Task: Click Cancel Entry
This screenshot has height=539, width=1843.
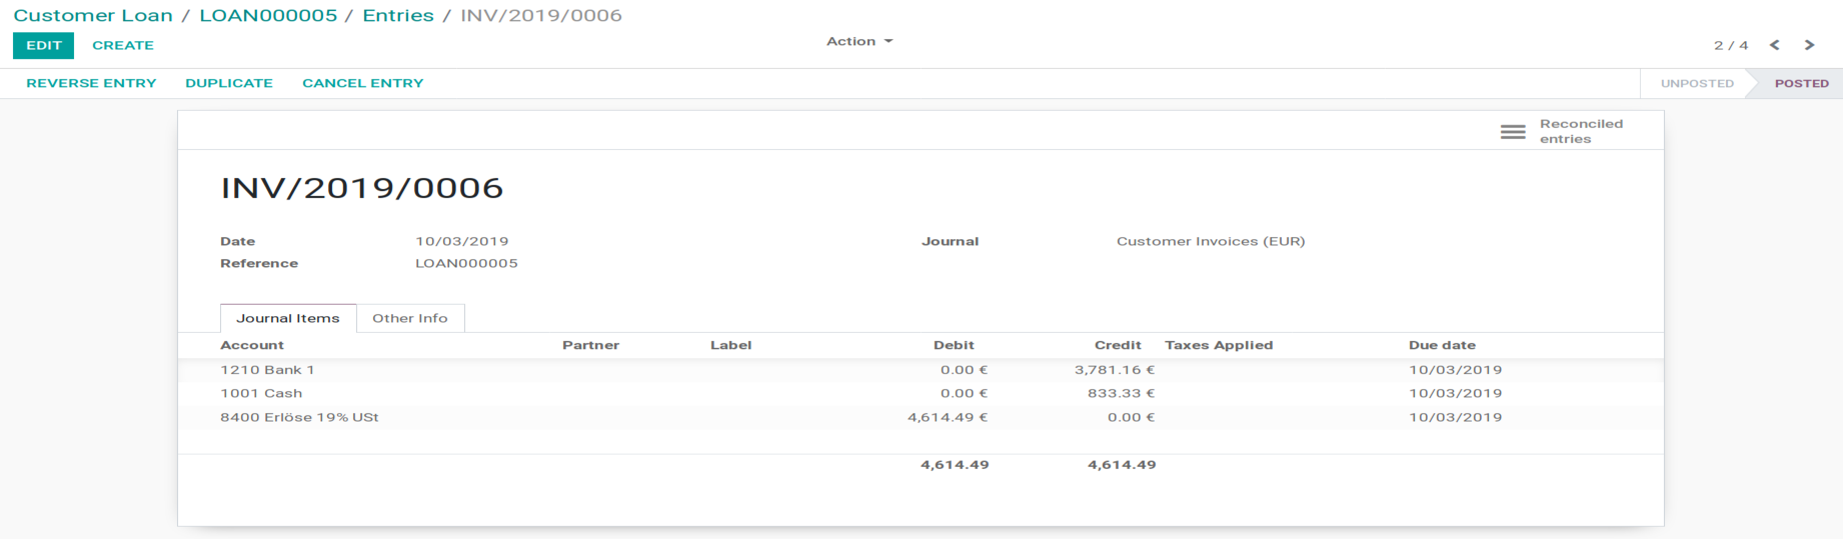Action: coord(363,83)
